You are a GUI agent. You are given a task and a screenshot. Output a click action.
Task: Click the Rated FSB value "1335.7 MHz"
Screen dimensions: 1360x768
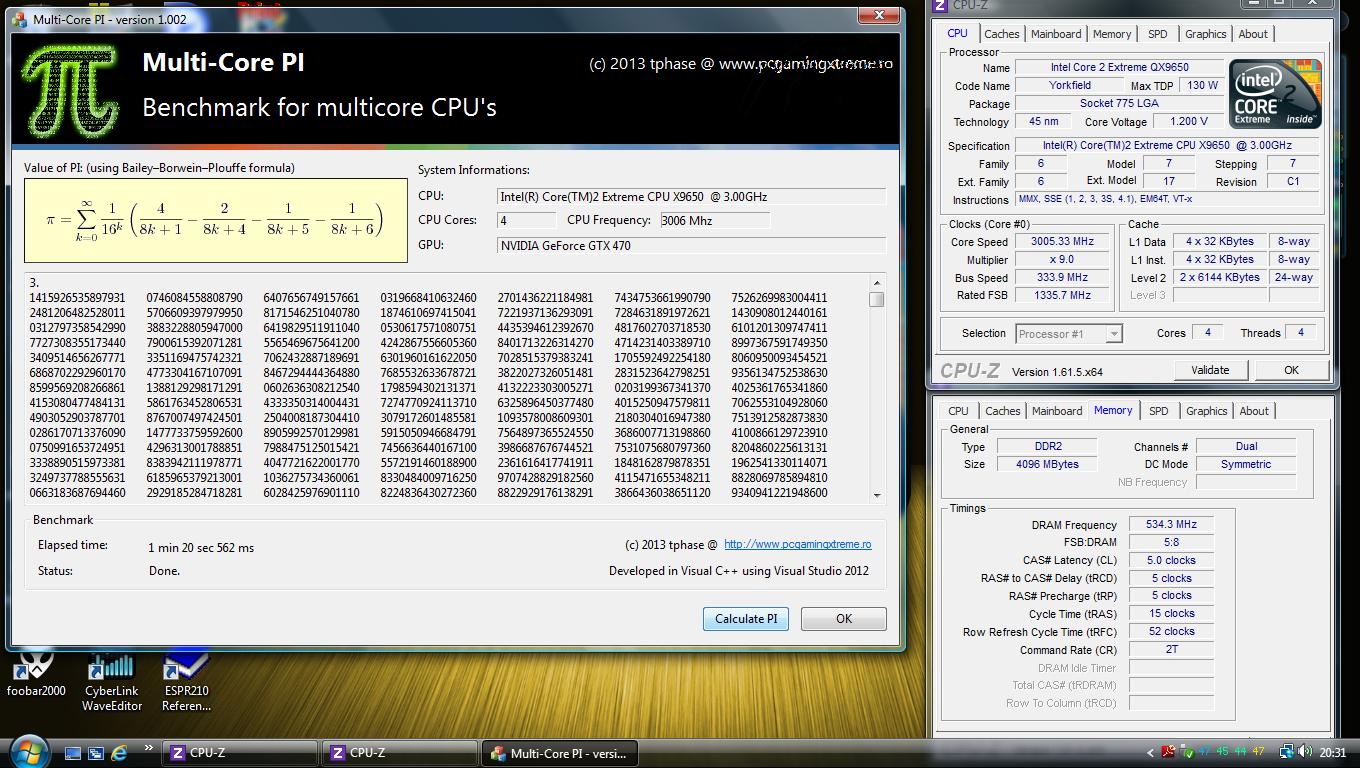pos(1061,296)
